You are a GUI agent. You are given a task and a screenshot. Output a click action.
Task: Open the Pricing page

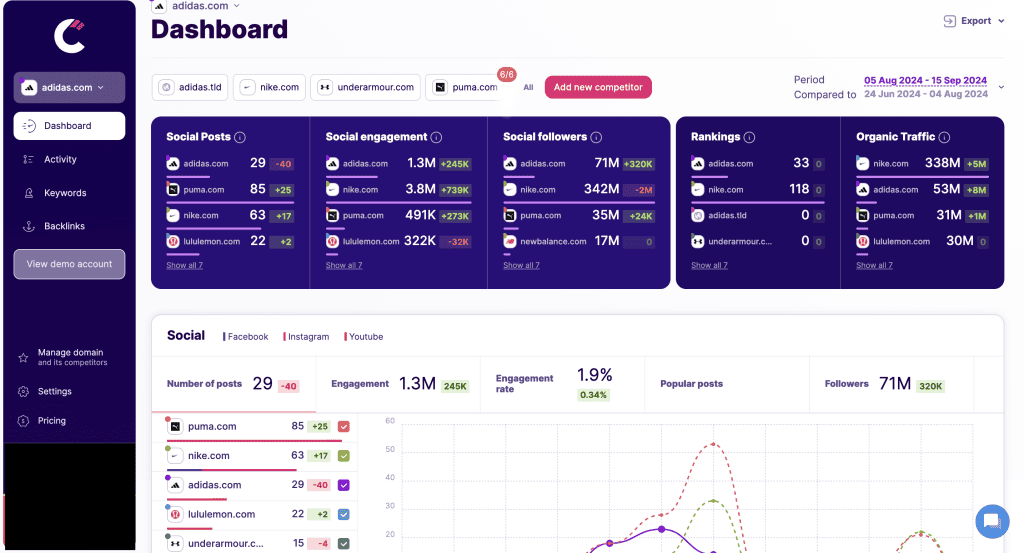pyautogui.click(x=52, y=420)
